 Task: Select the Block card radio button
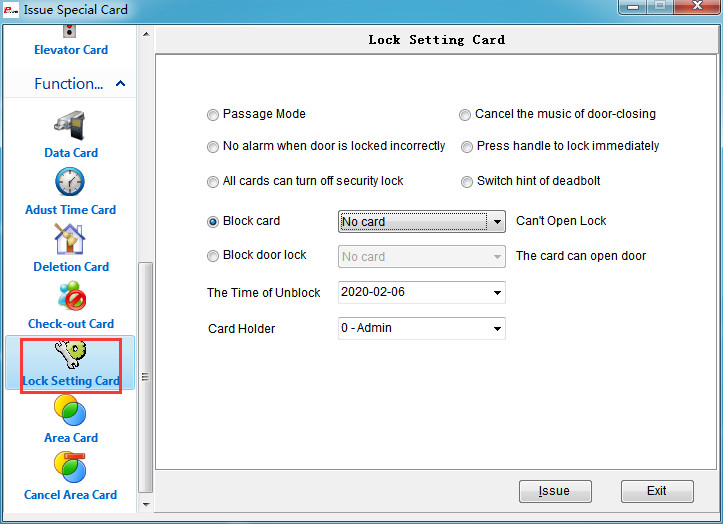[x=213, y=222]
